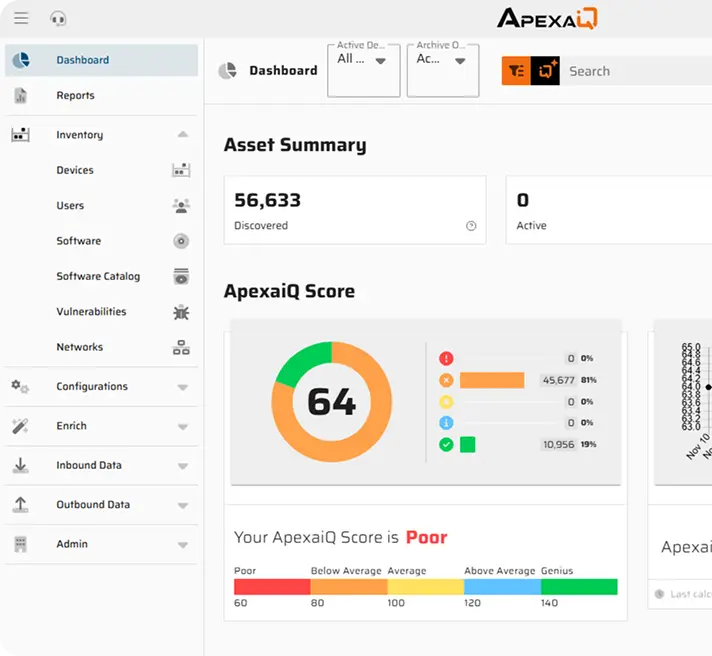Open Reports from the sidebar
The height and width of the screenshot is (656, 712).
click(x=75, y=96)
